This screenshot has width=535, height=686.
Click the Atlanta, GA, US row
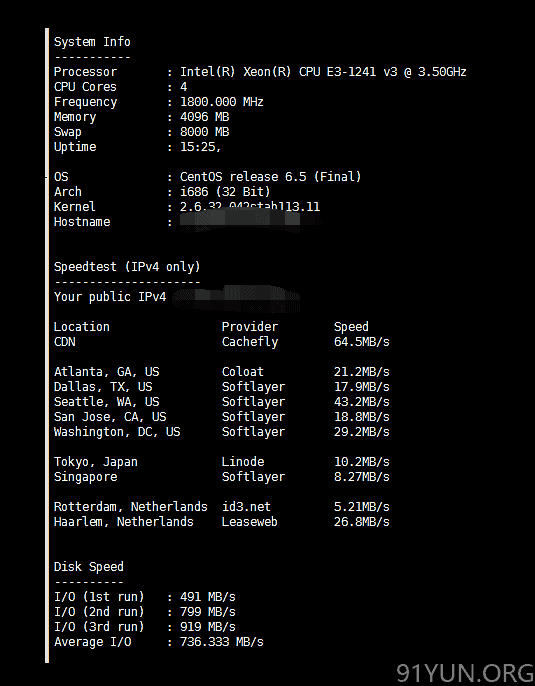coord(221,372)
